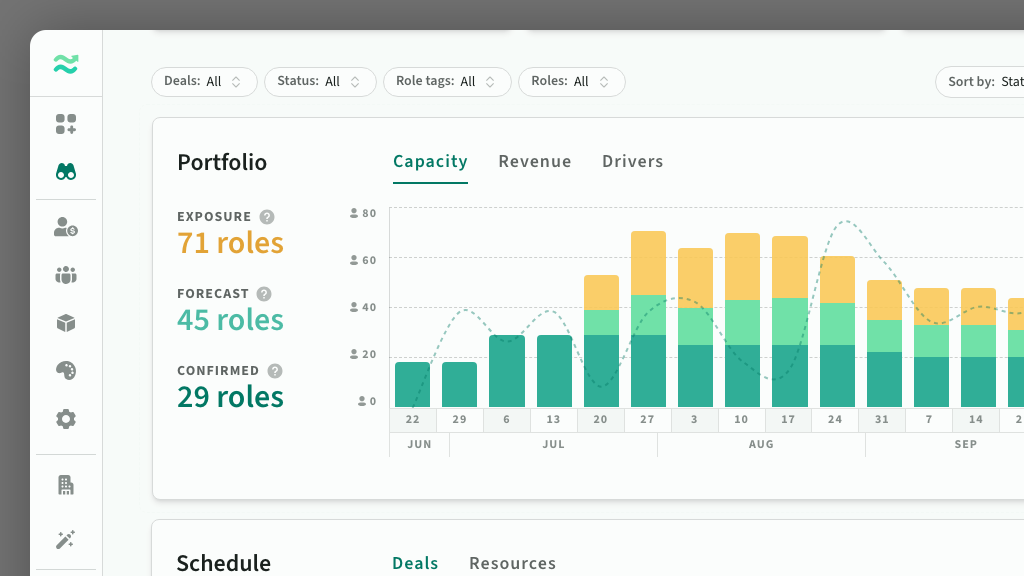Click the wave logo icon in sidebar
1024x576 pixels.
(66, 64)
